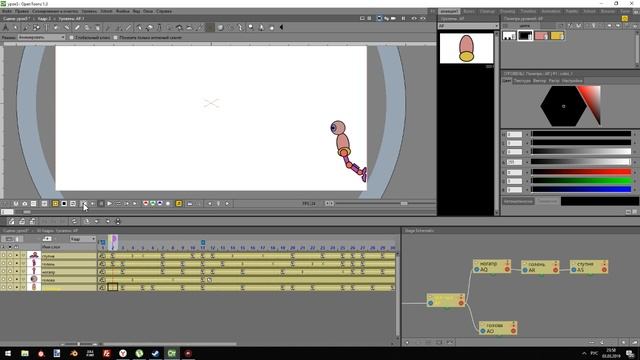The width and height of the screenshot is (640, 360).
Task: Open the Кадр dropdown in timeline header
Action: pos(83,239)
